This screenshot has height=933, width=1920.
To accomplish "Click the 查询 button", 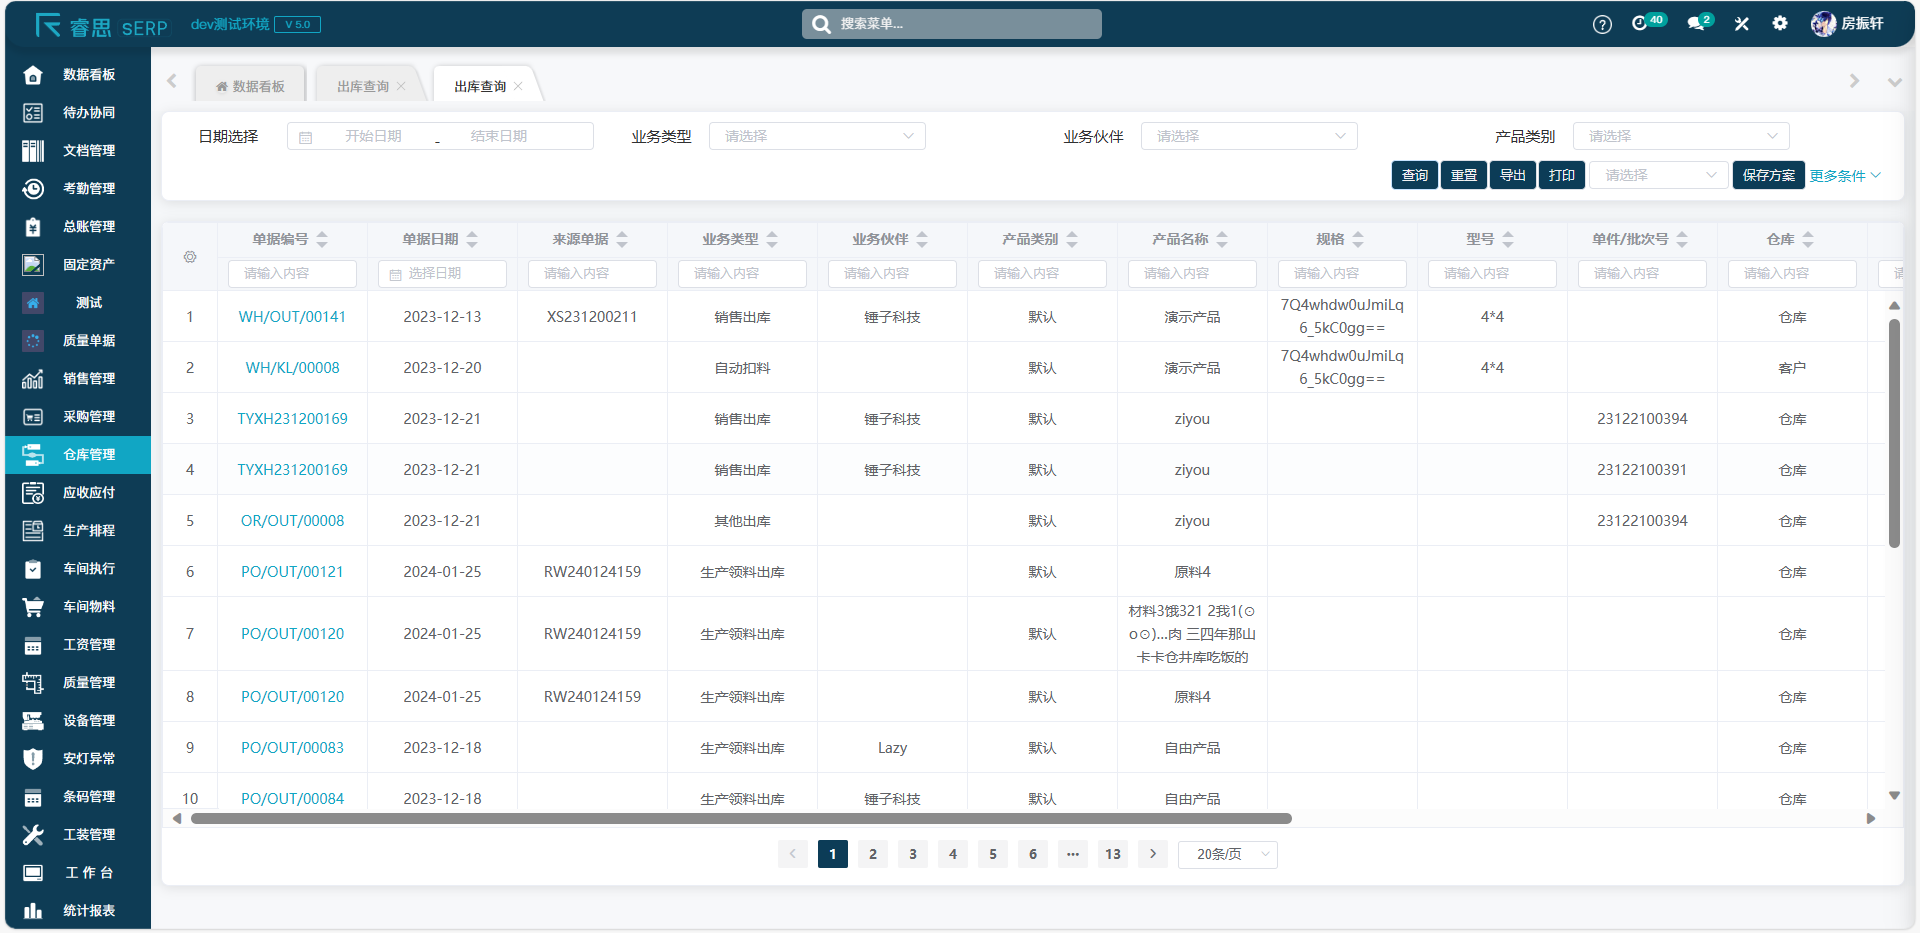I will (x=1414, y=175).
